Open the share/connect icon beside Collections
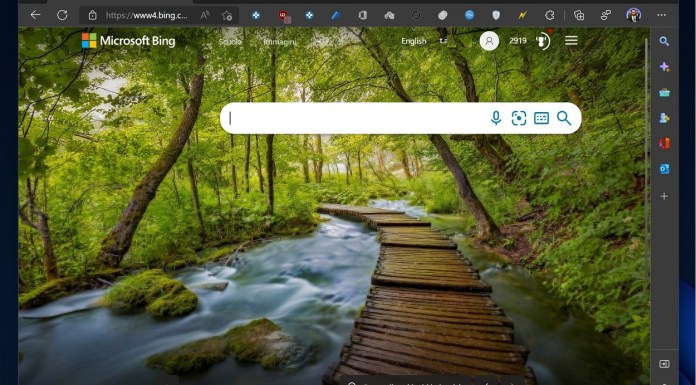This screenshot has height=385, width=696. pos(605,16)
